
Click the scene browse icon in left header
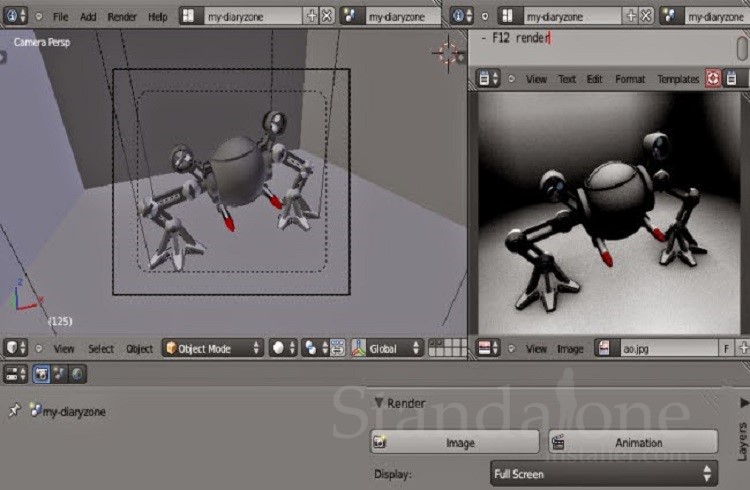(x=351, y=16)
